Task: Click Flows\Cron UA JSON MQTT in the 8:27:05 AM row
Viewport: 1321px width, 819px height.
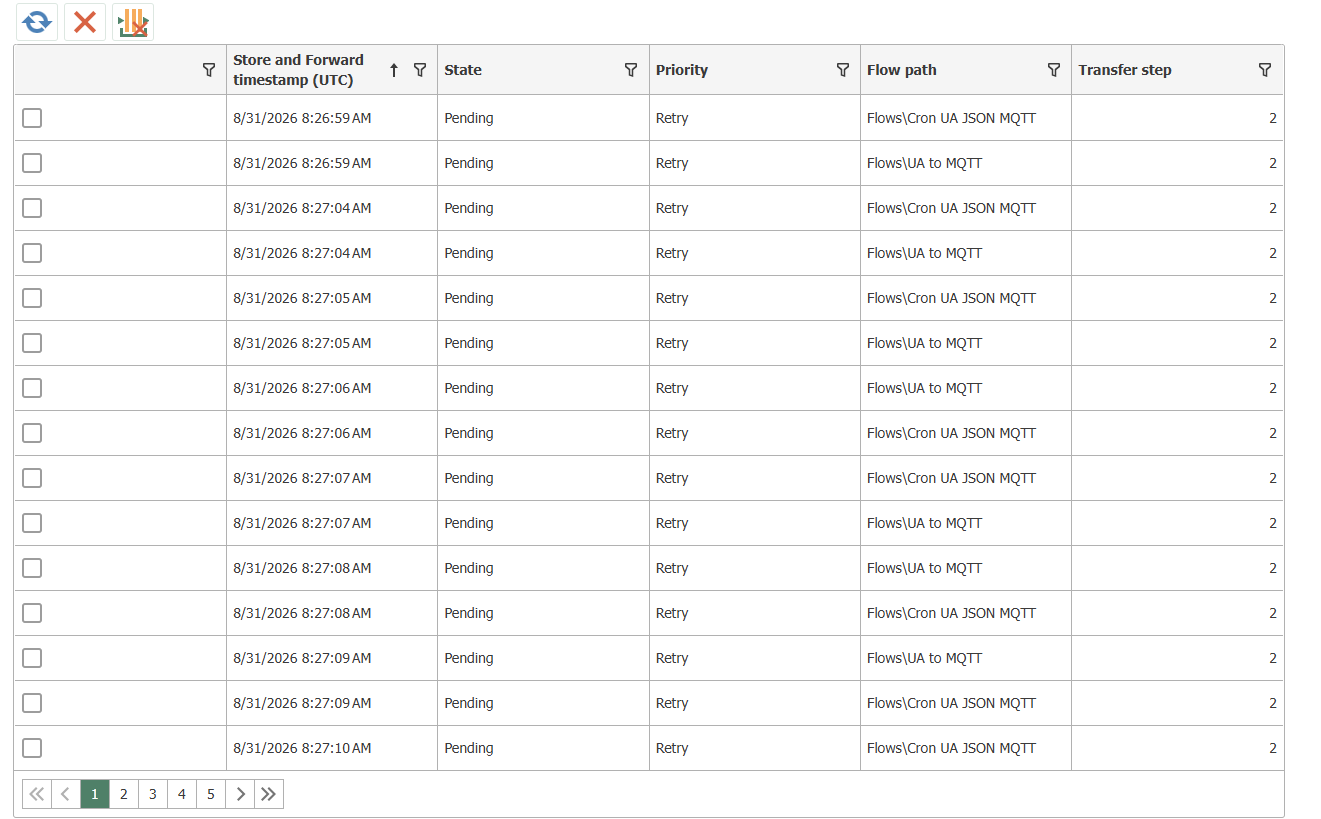Action: click(952, 298)
